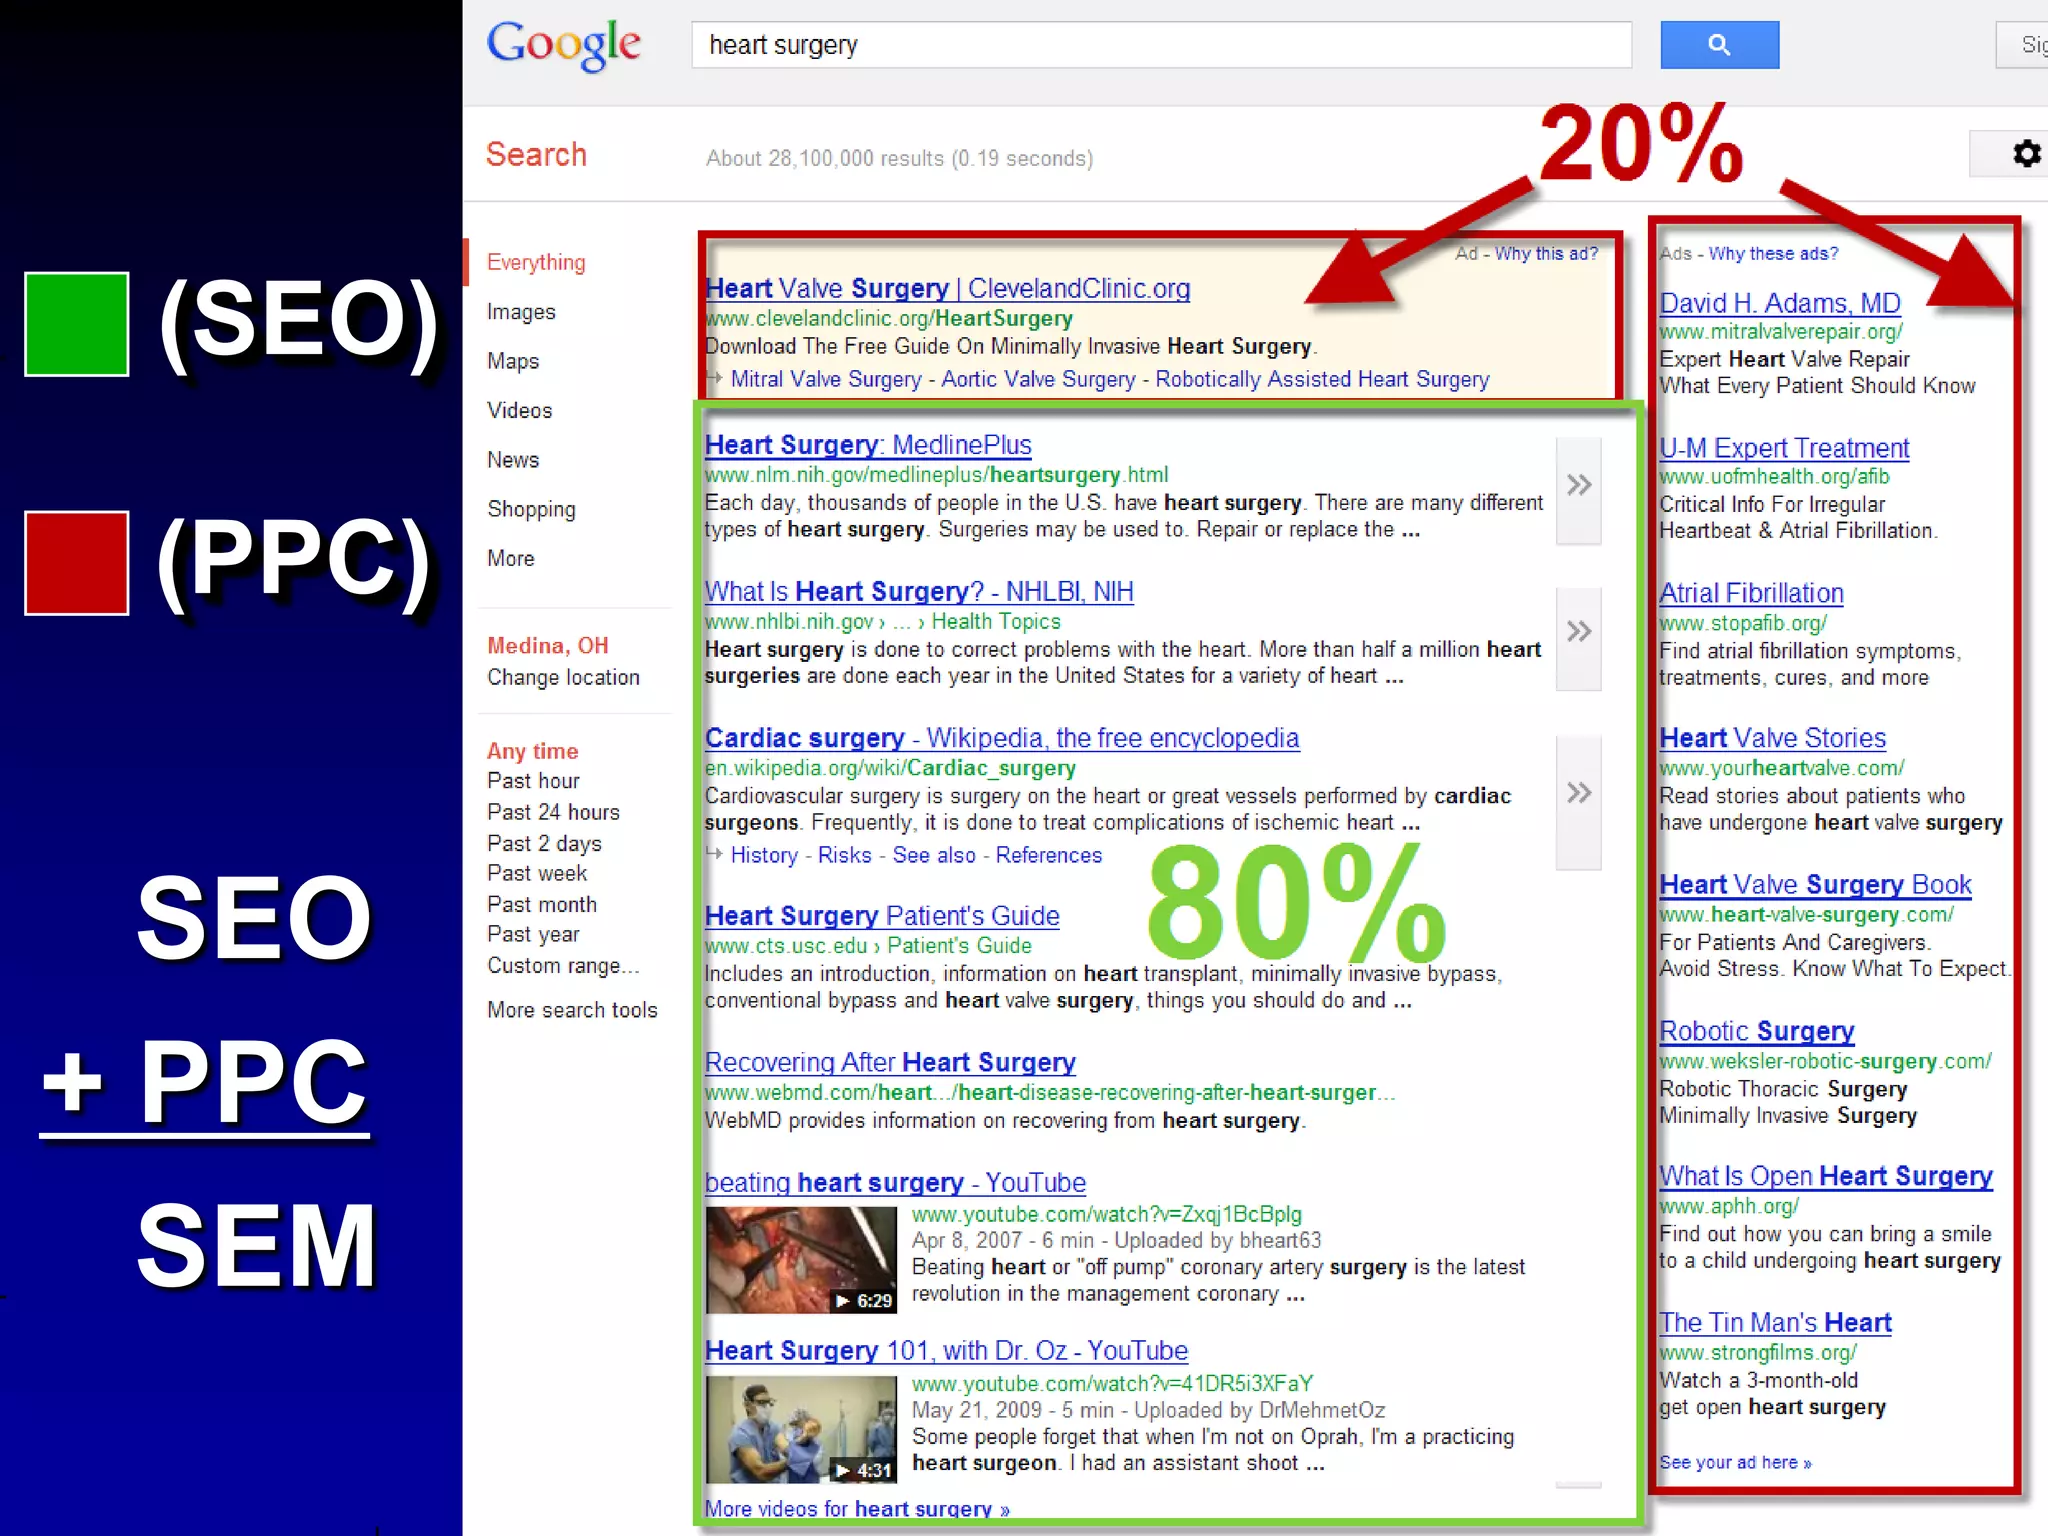2048x1536 pixels.
Task: Open Heart Valve Surgery Book ad
Action: pos(1815,885)
